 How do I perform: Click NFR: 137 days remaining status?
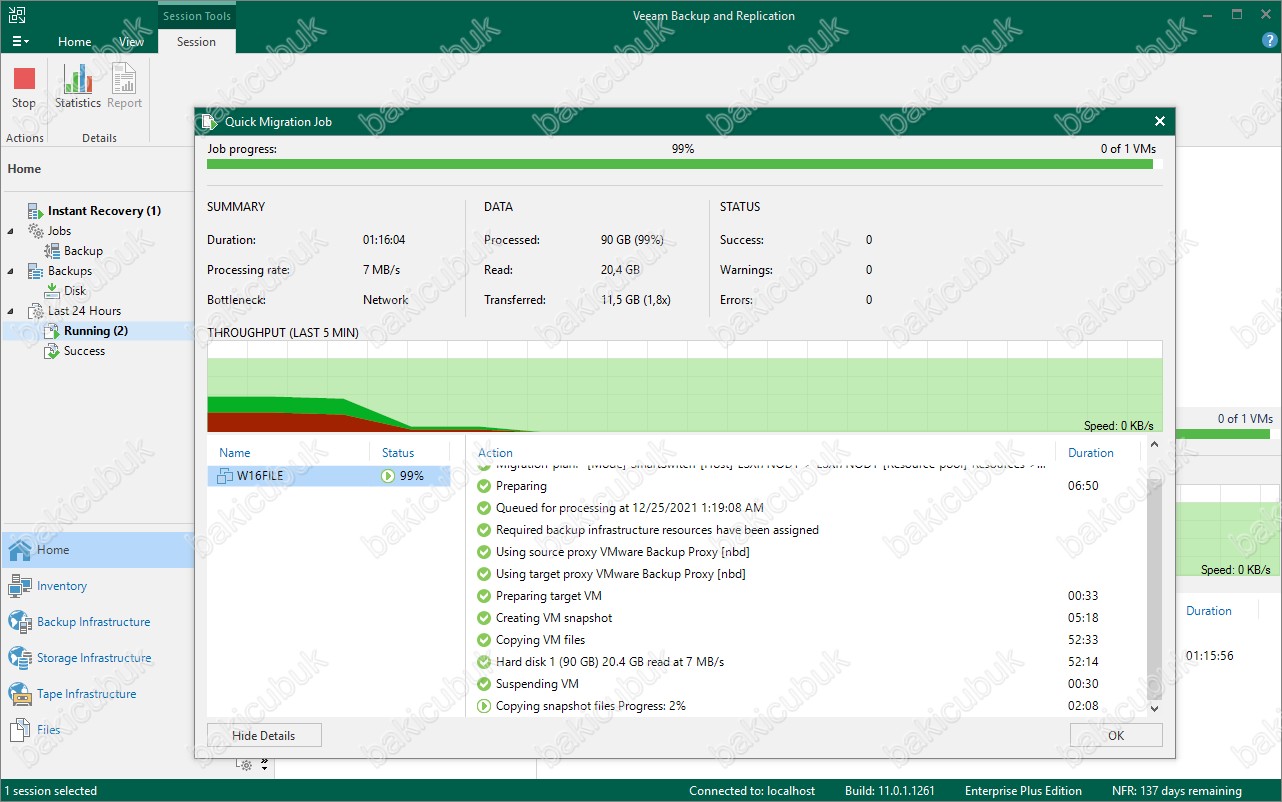click(1177, 791)
